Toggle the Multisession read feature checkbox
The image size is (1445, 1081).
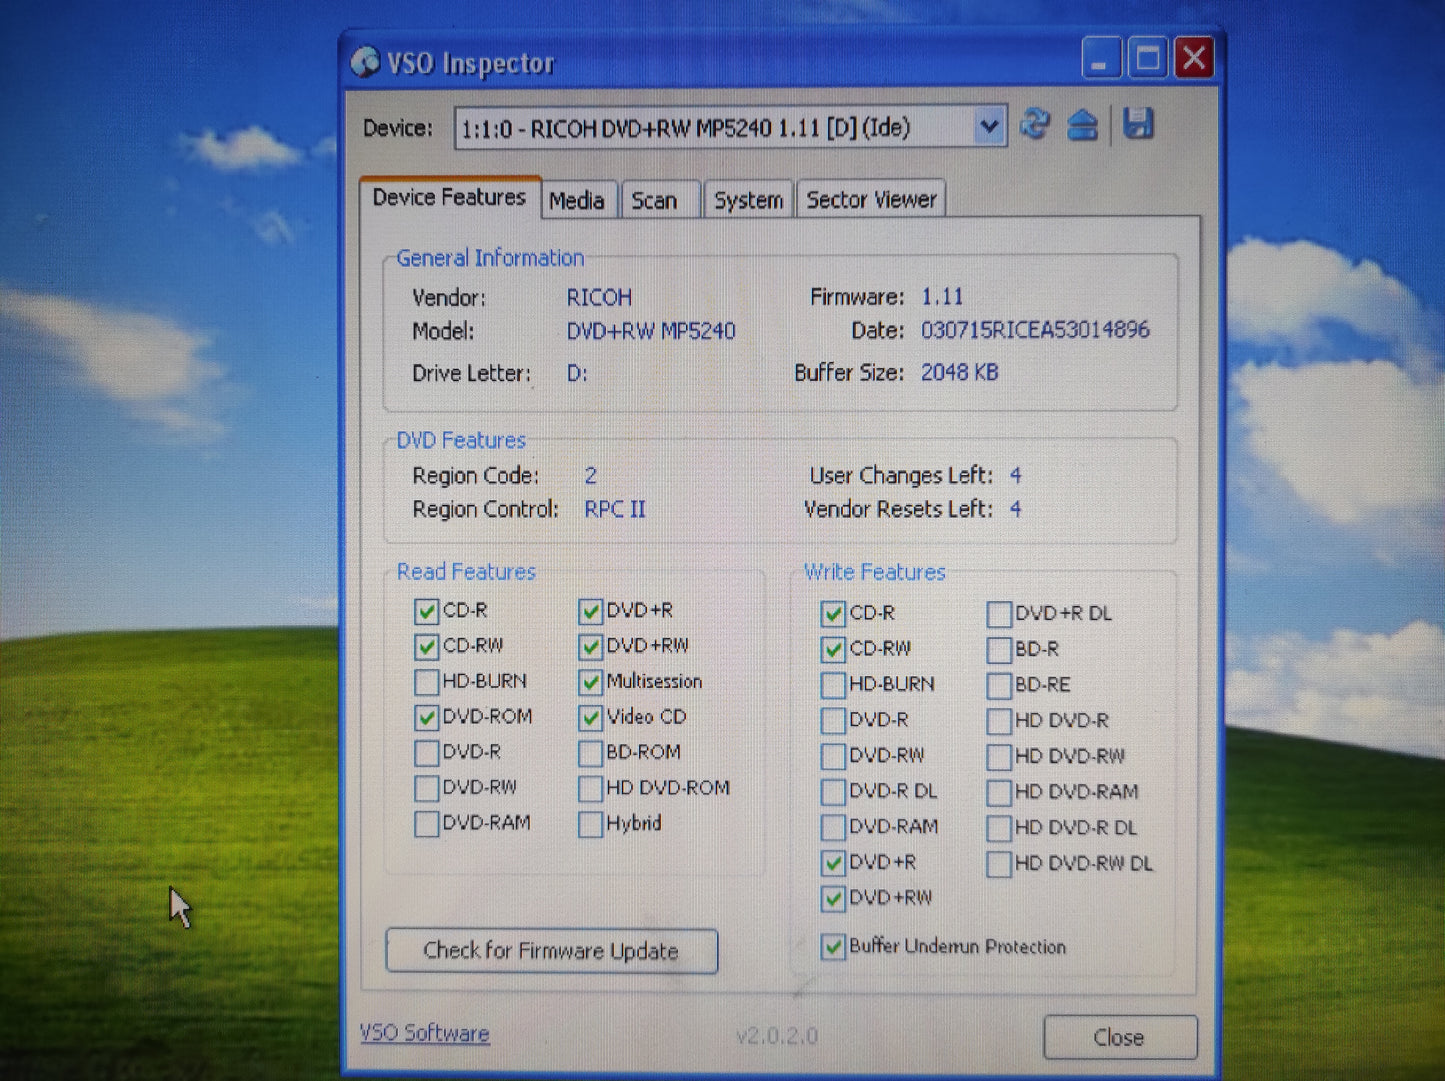(x=590, y=682)
